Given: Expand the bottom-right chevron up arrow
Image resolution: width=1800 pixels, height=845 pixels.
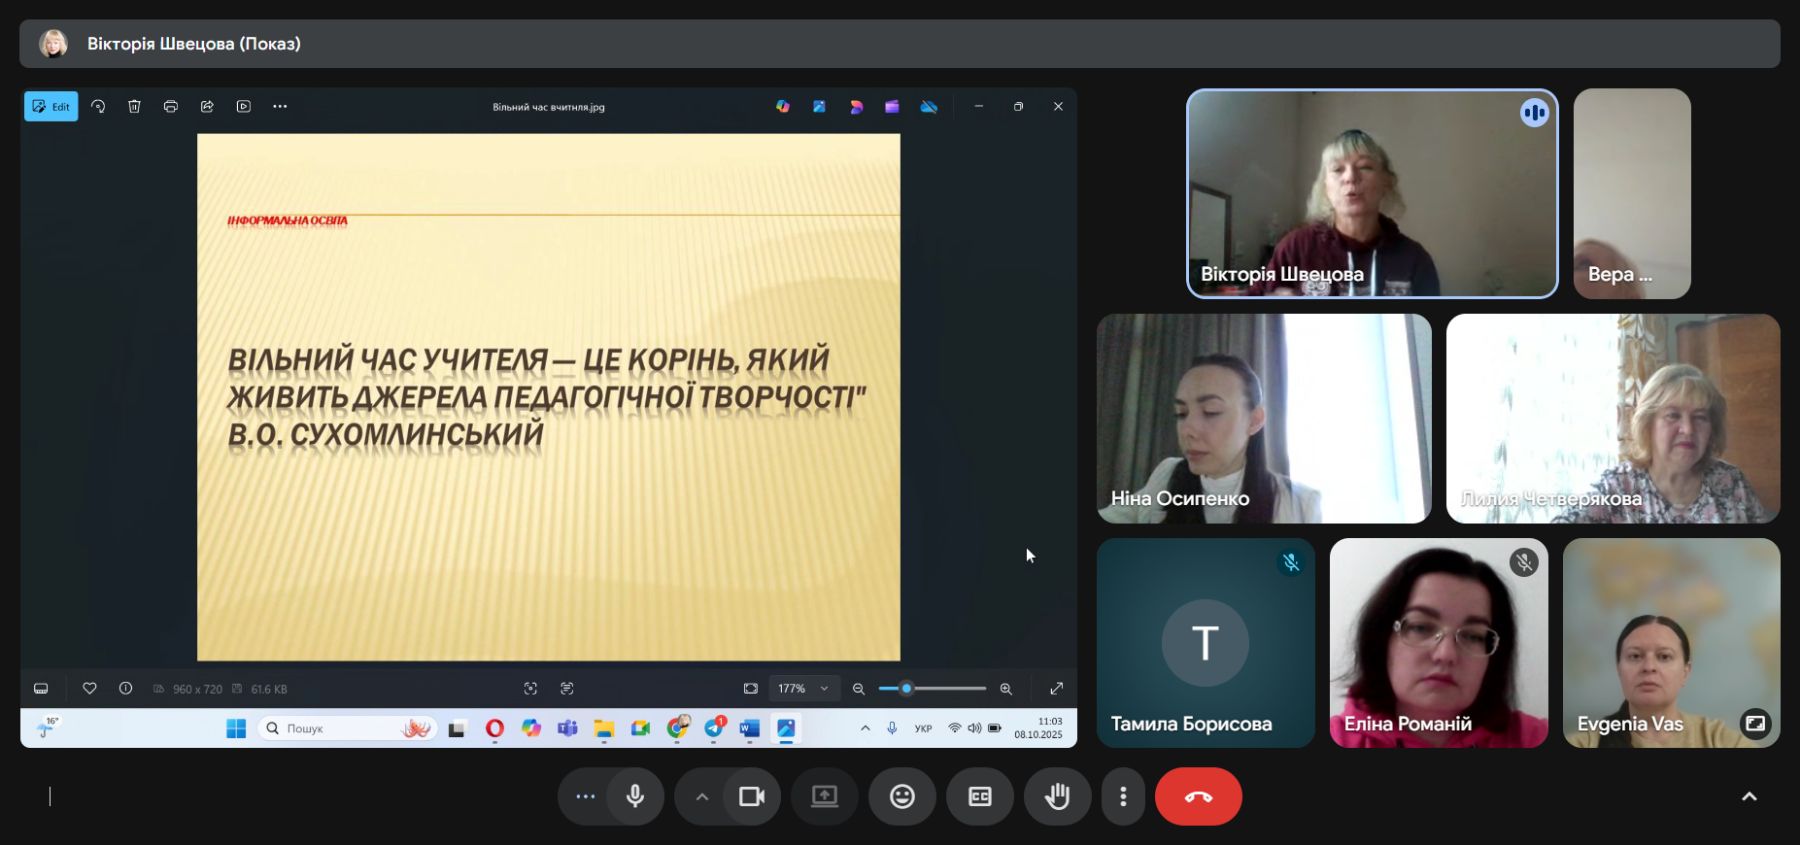Looking at the screenshot, I should click(x=1749, y=796).
